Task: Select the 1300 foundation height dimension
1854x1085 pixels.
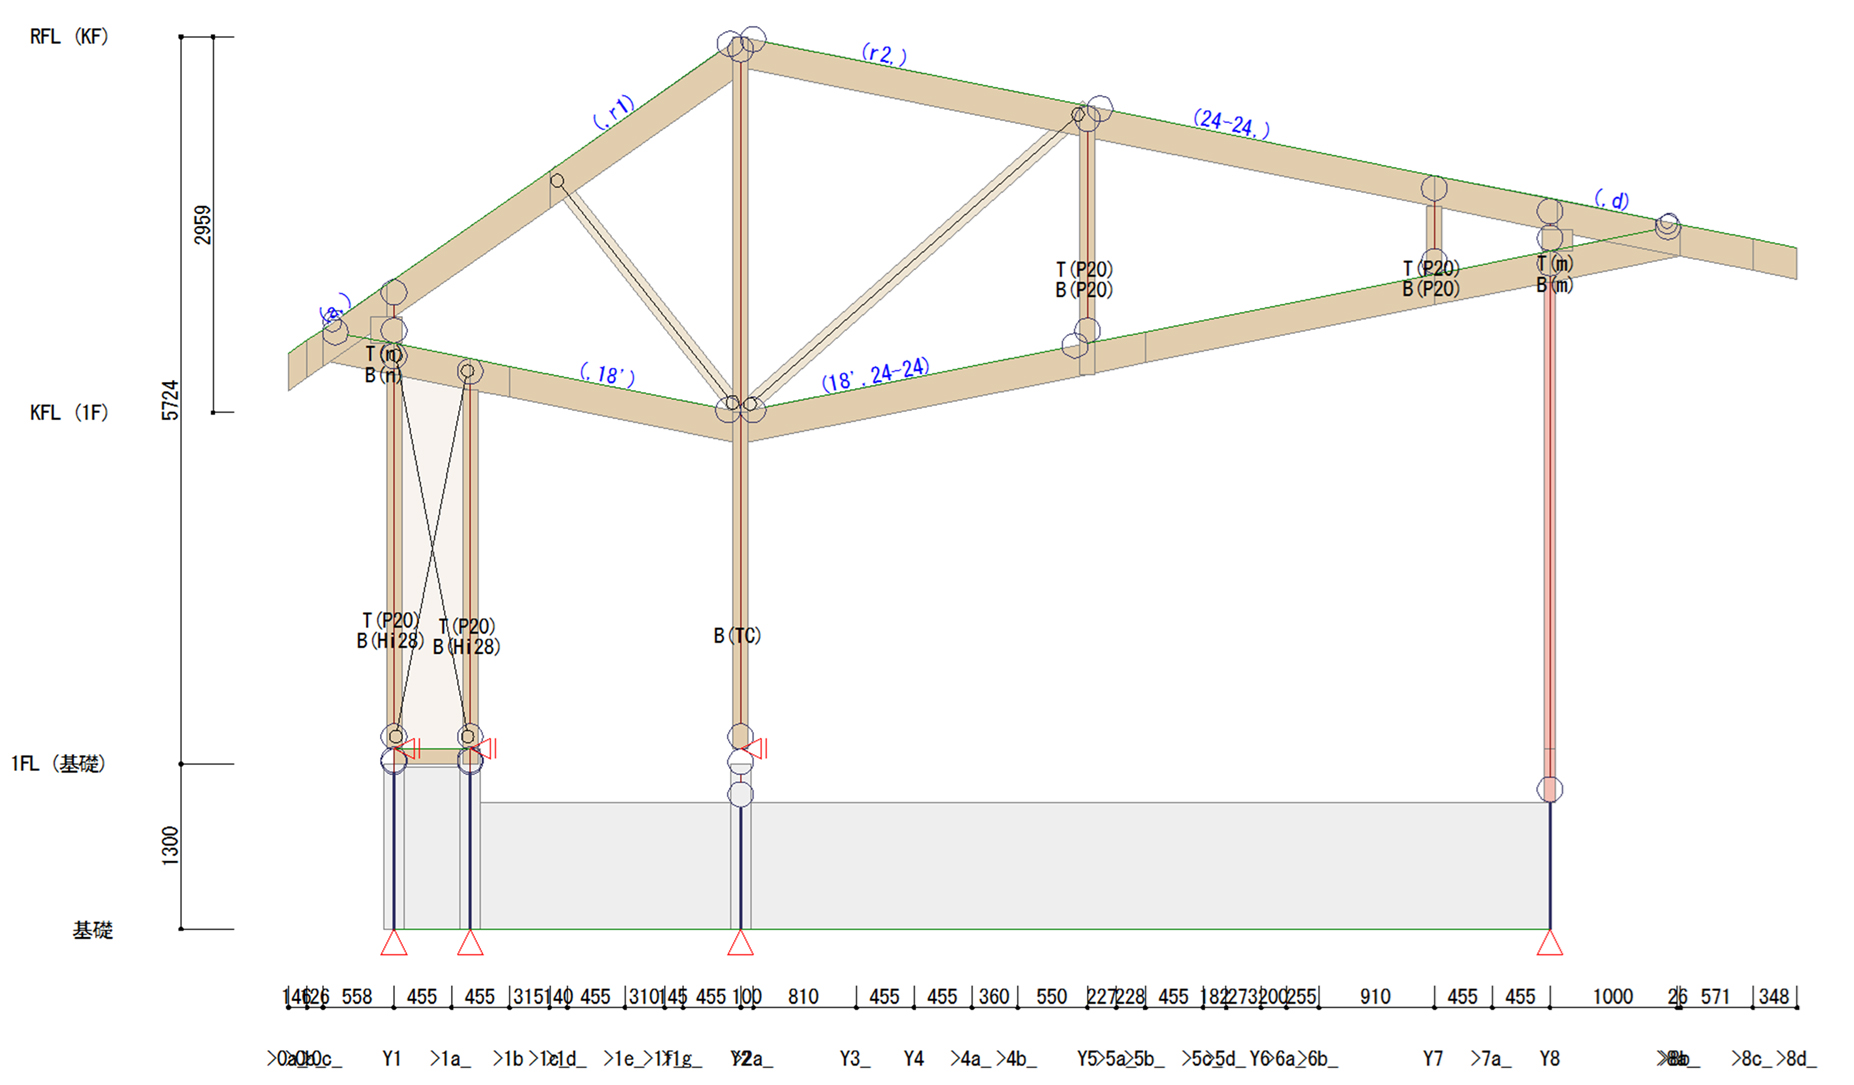Action: pyautogui.click(x=171, y=846)
